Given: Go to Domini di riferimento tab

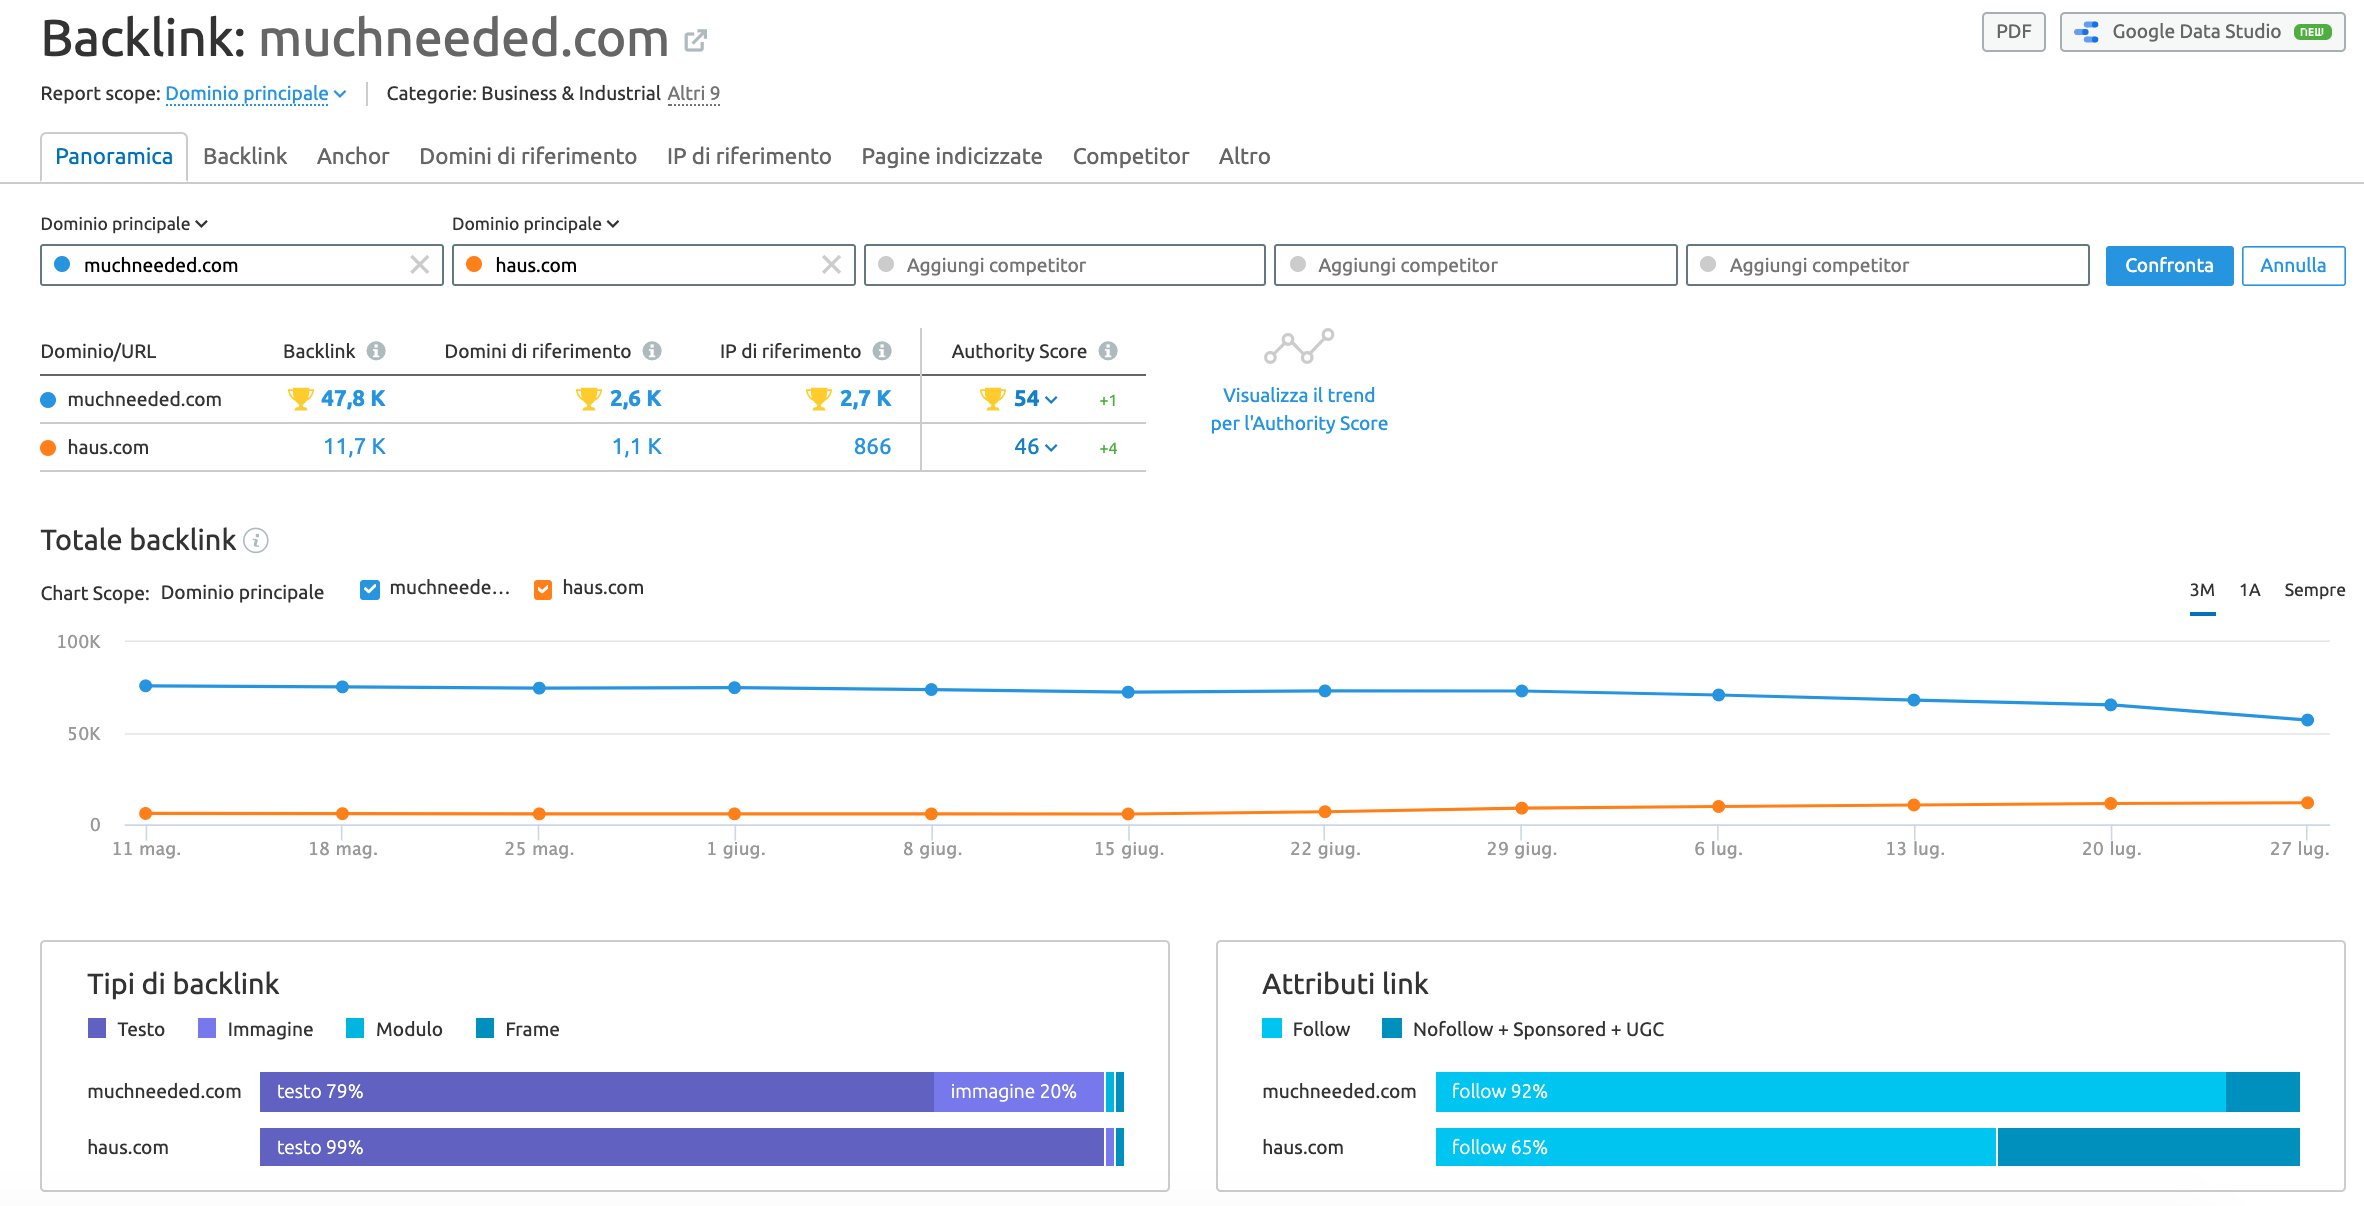Looking at the screenshot, I should tap(528, 157).
